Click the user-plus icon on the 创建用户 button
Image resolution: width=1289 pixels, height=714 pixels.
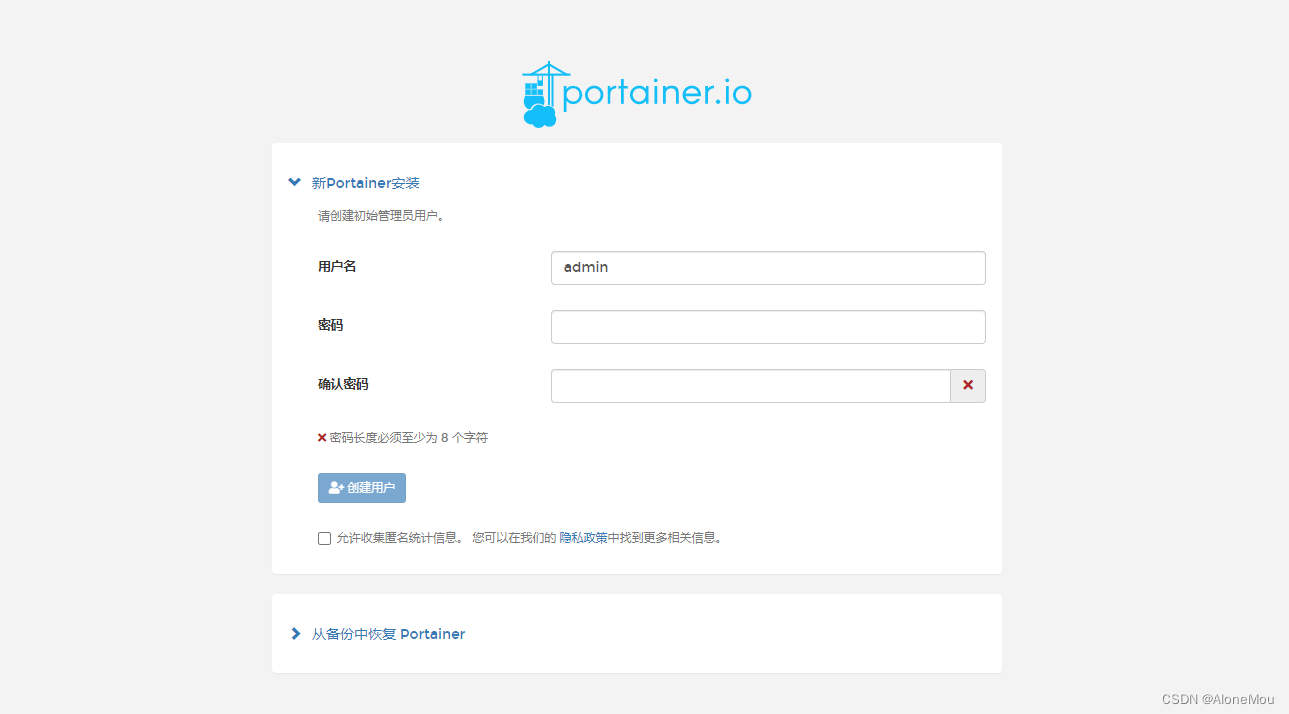click(336, 488)
